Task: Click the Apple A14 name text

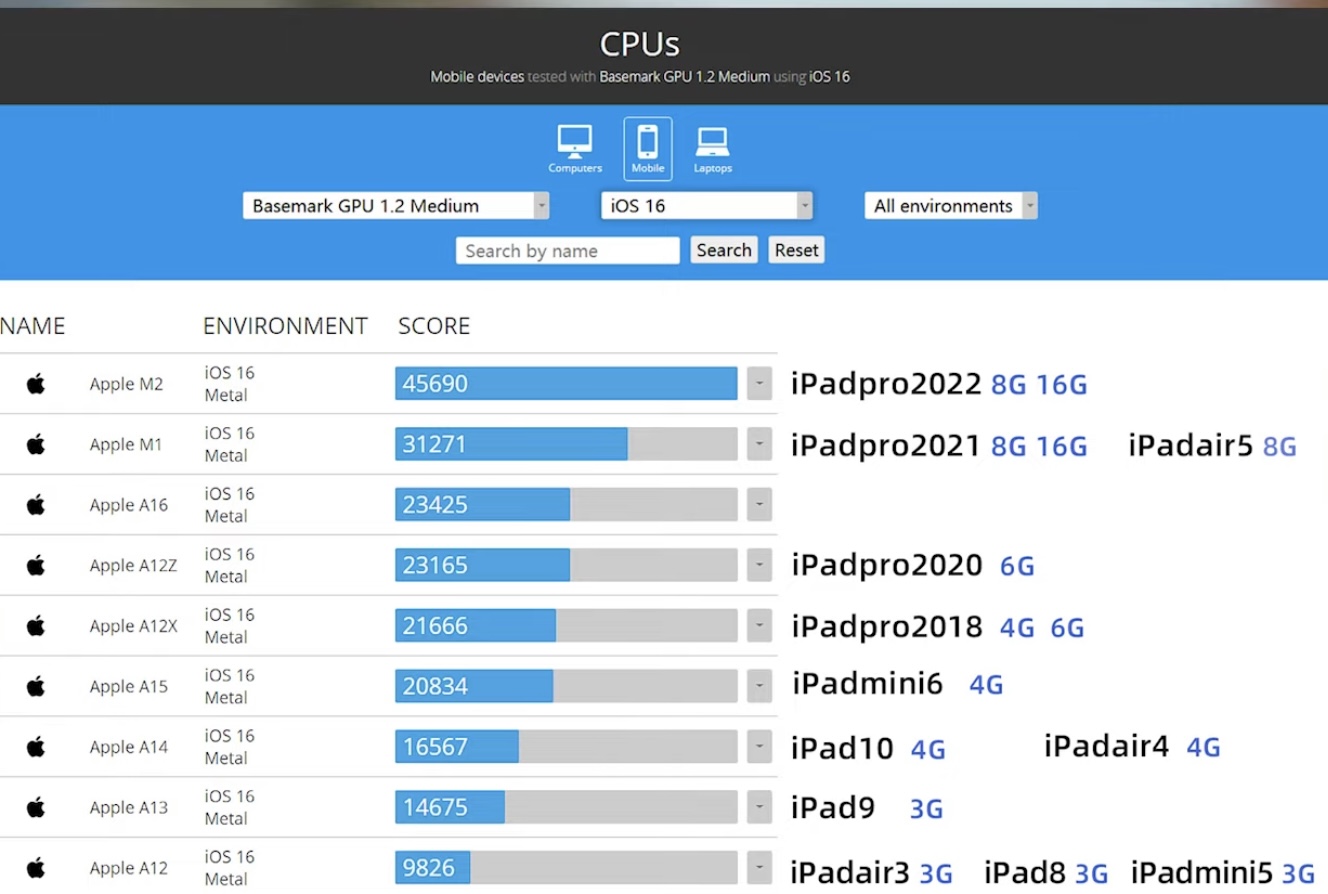Action: 129,747
